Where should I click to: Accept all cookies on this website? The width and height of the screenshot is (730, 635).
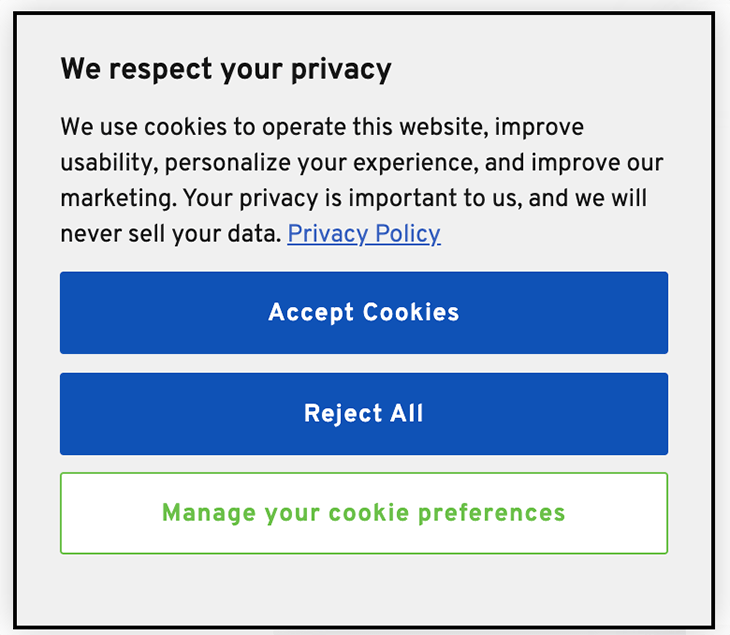click(364, 312)
